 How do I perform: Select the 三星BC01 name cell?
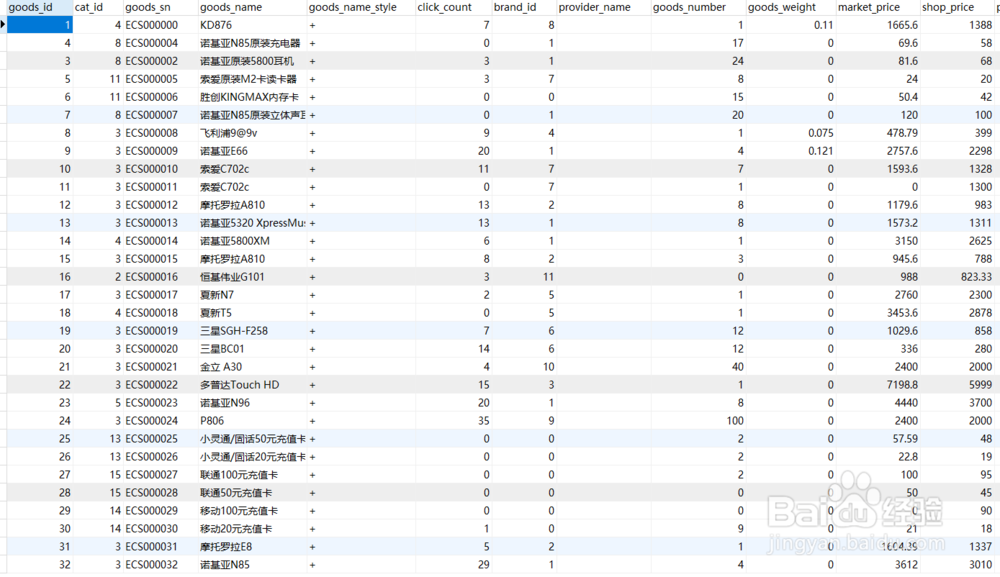(x=252, y=349)
